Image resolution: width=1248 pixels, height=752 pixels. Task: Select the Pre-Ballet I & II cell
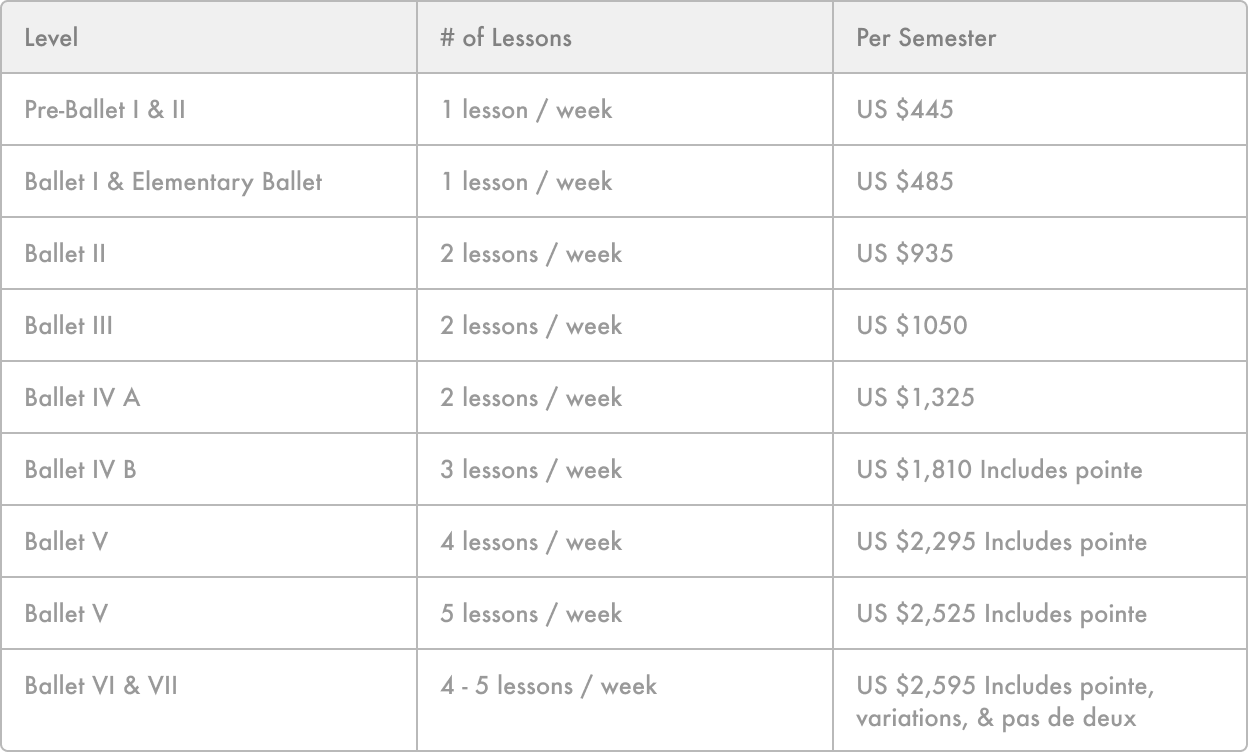coord(105,110)
